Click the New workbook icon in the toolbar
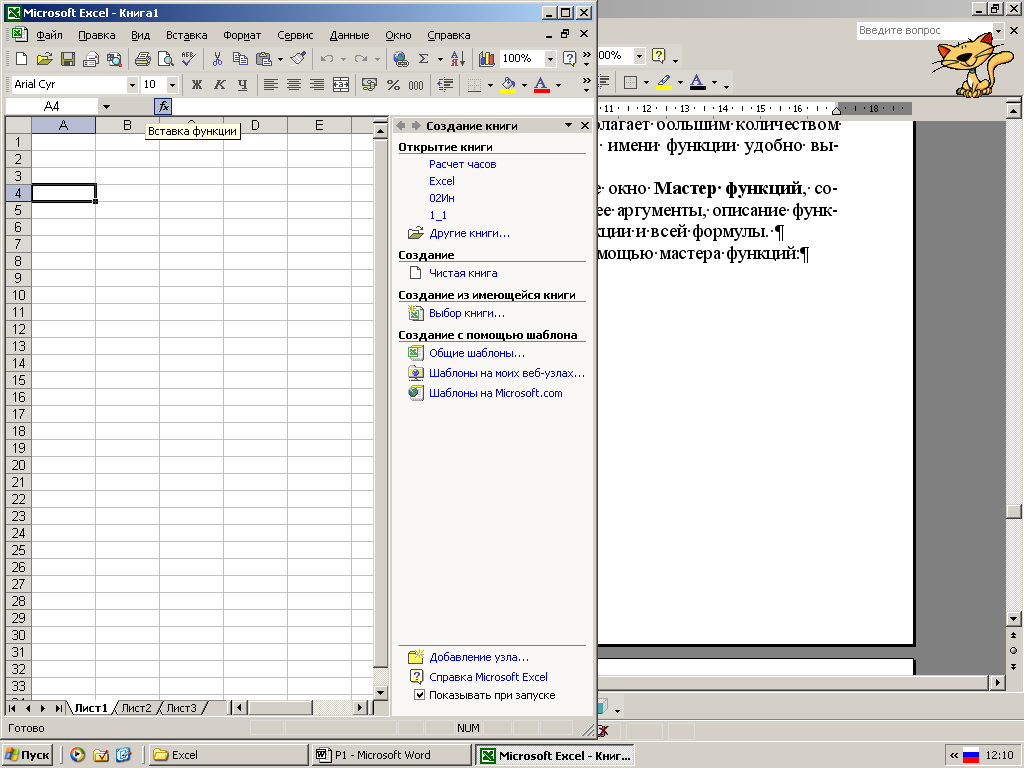 21,59
